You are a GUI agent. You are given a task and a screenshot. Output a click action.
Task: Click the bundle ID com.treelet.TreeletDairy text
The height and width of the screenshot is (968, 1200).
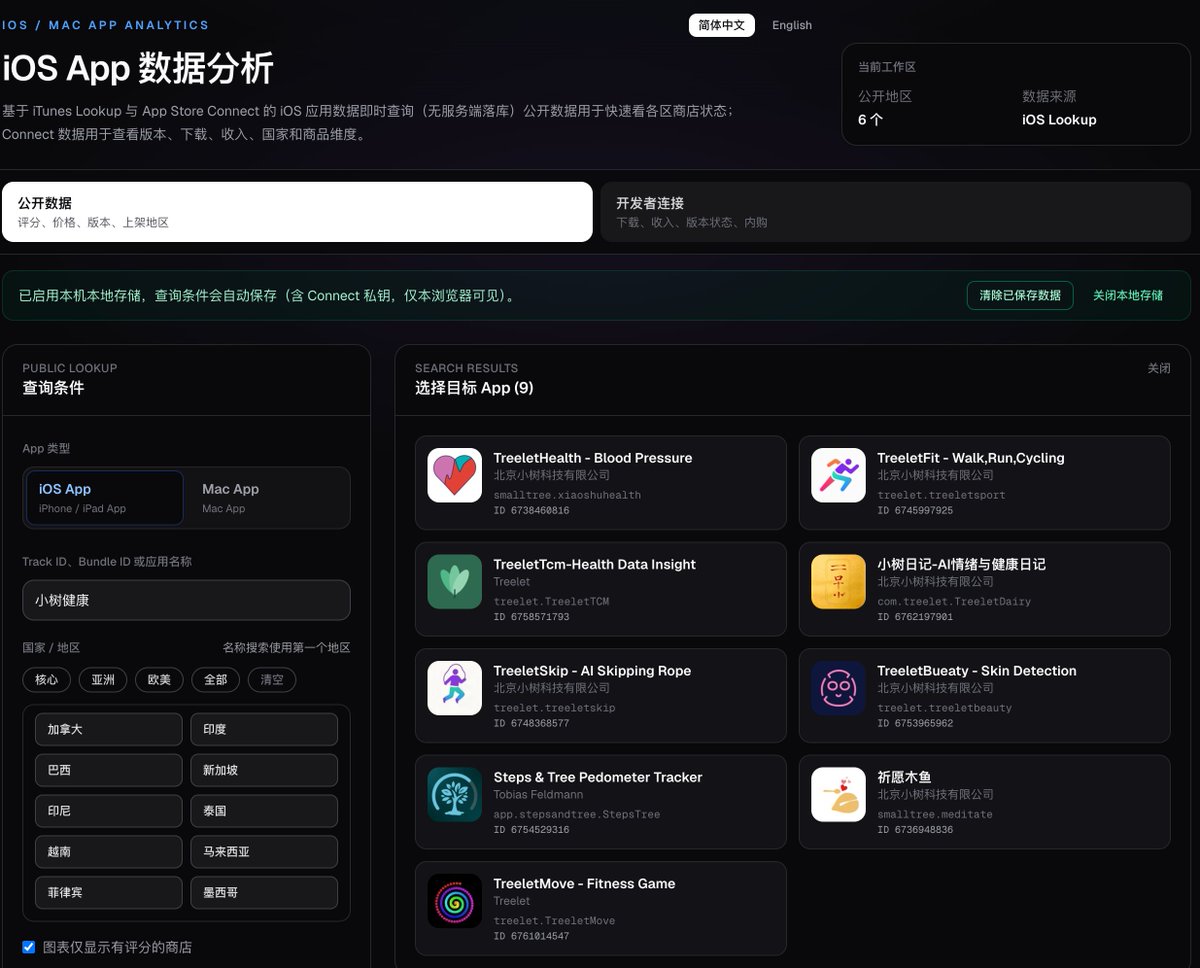[954, 601]
